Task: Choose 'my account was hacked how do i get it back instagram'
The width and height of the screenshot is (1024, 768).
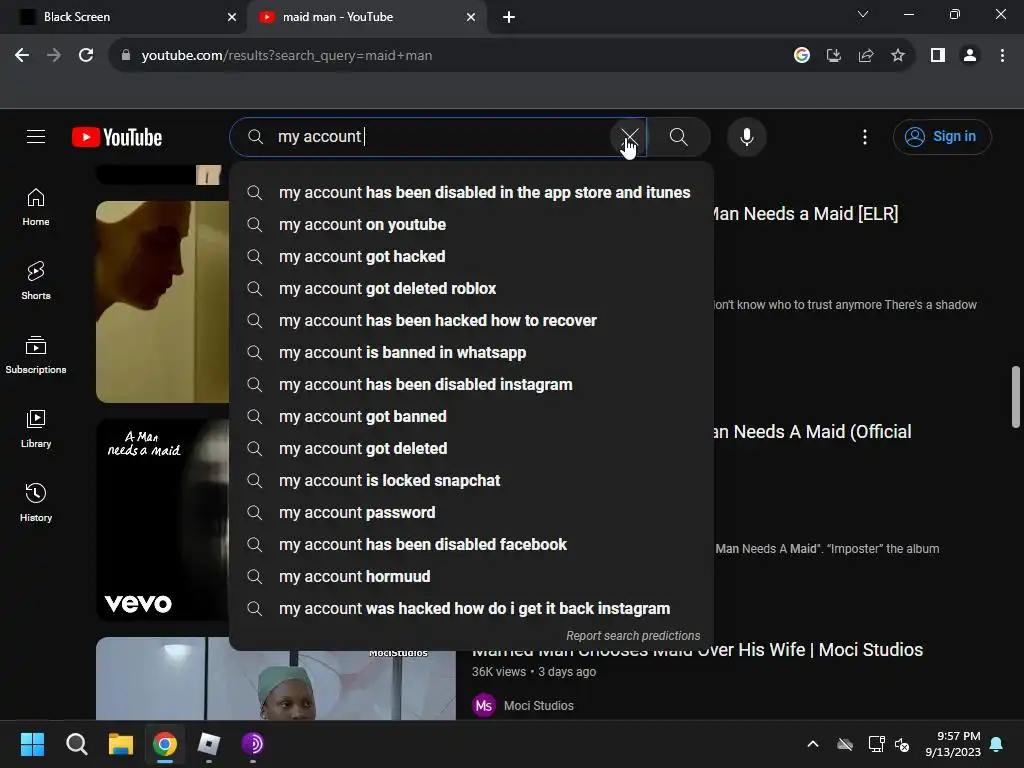Action: click(472, 609)
